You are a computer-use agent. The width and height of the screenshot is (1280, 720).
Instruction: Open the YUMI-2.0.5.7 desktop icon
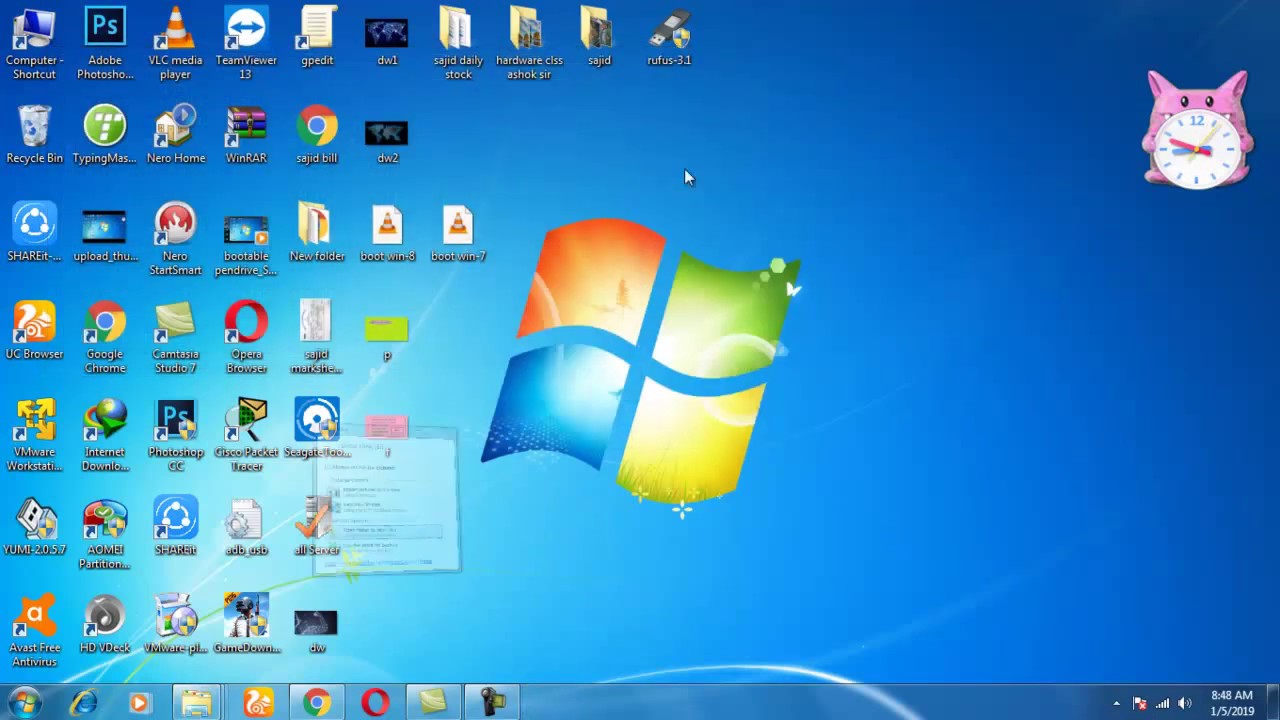coord(34,527)
